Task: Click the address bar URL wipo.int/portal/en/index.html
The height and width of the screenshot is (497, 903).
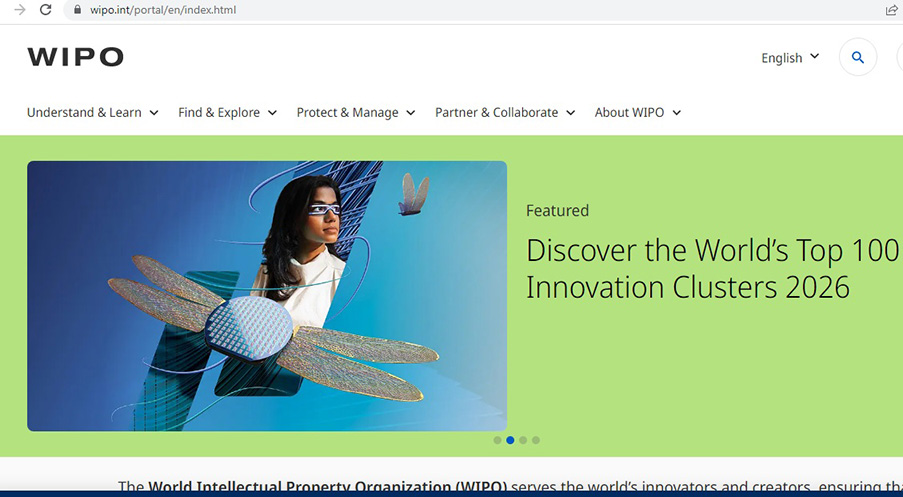Action: point(163,10)
